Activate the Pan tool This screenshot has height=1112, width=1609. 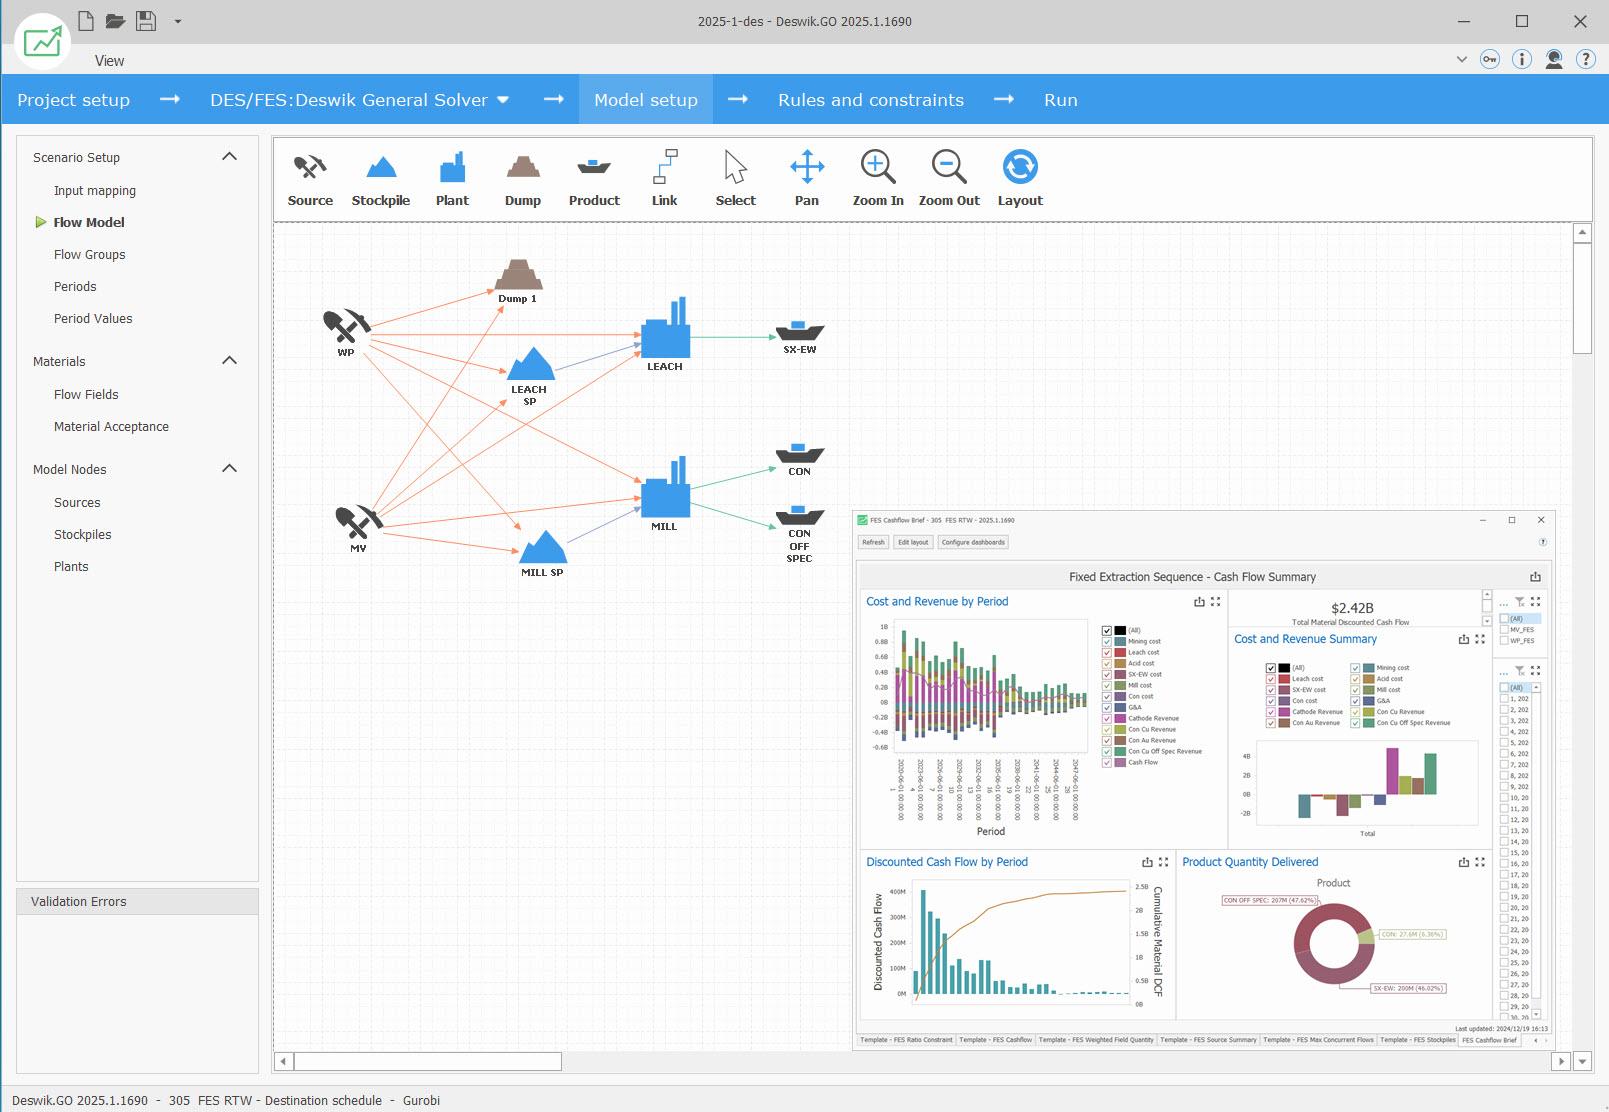pyautogui.click(x=807, y=179)
